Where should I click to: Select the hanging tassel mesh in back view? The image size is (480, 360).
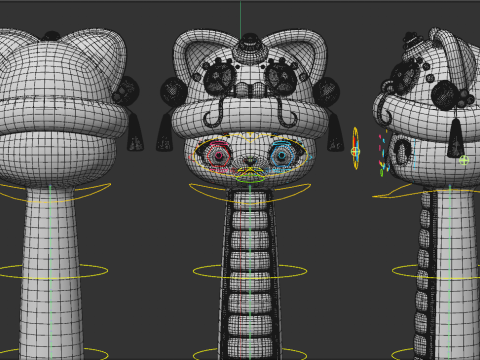[x=135, y=133]
